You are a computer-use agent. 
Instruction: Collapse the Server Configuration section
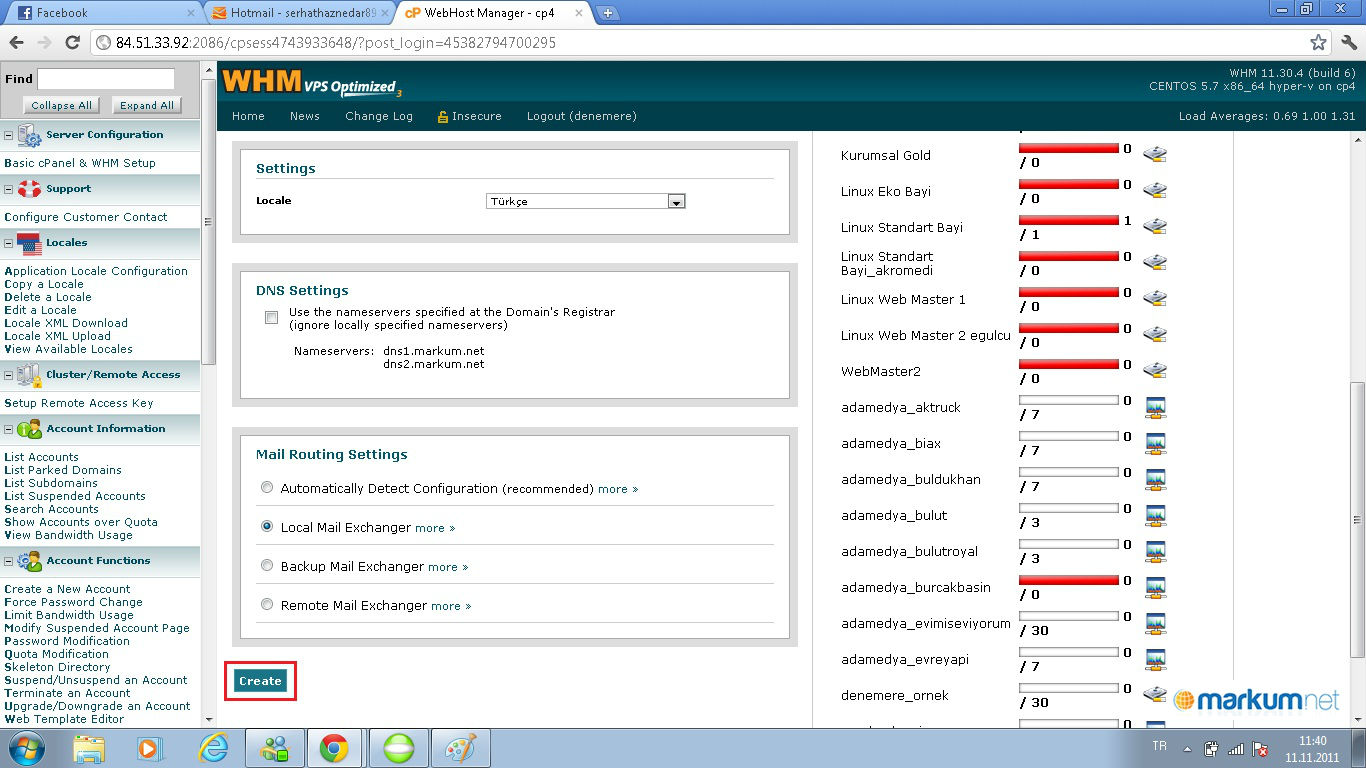(x=9, y=135)
